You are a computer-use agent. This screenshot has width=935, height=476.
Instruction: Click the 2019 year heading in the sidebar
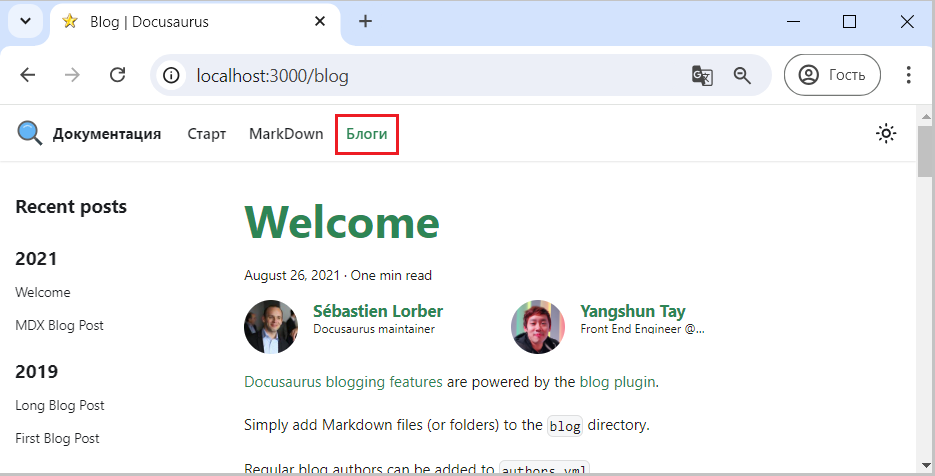click(x=36, y=372)
